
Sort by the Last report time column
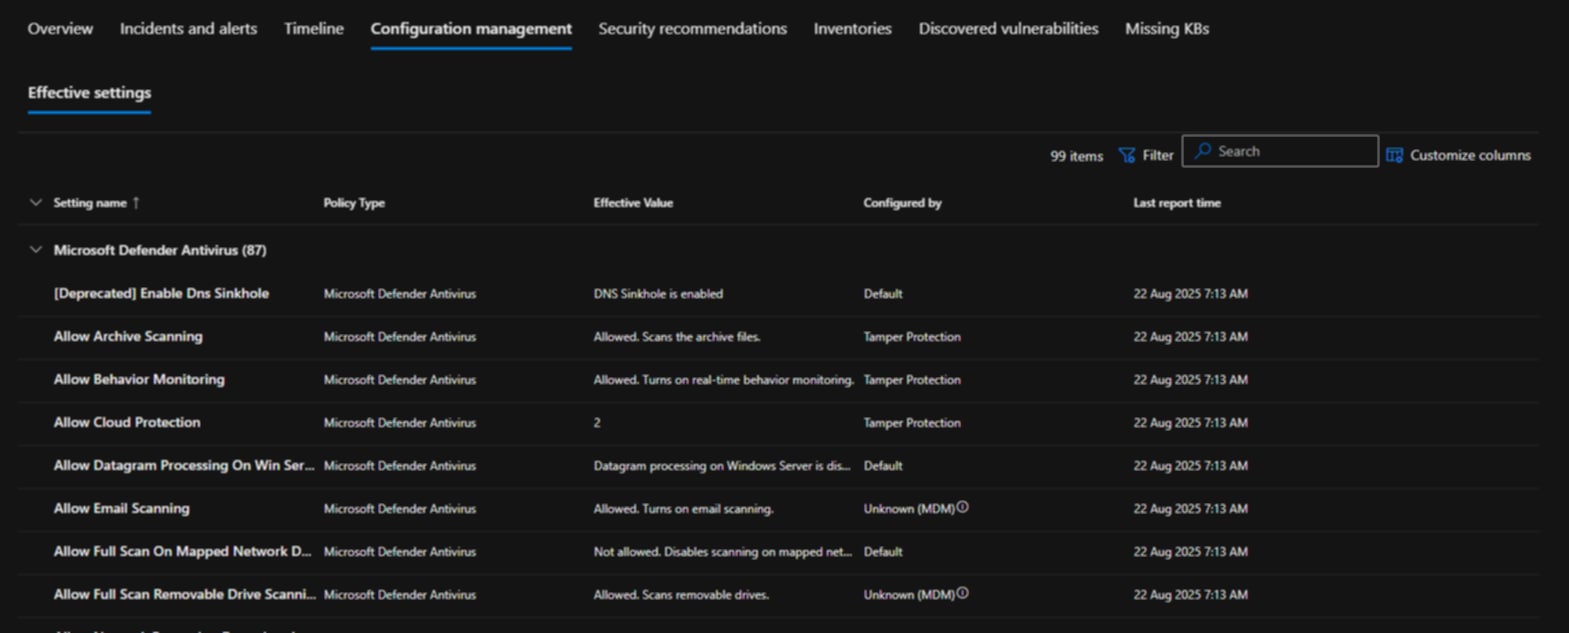click(x=1176, y=203)
